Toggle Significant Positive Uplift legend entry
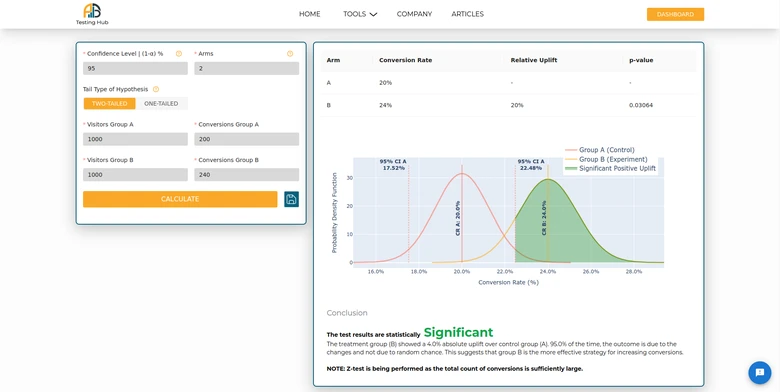The image size is (780, 392). tap(610, 169)
